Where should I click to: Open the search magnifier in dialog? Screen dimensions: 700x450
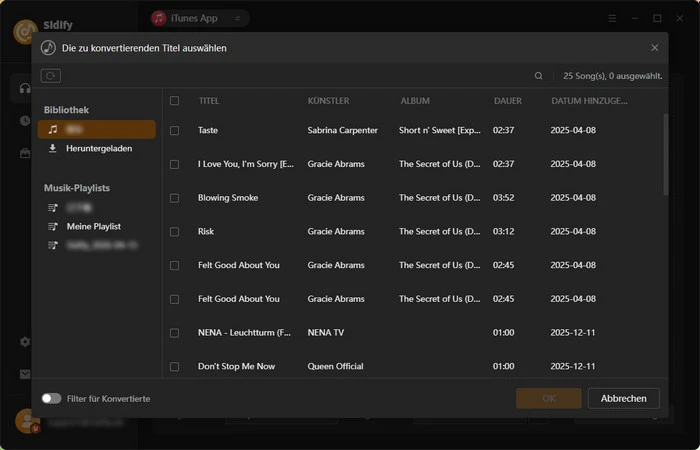coord(538,76)
